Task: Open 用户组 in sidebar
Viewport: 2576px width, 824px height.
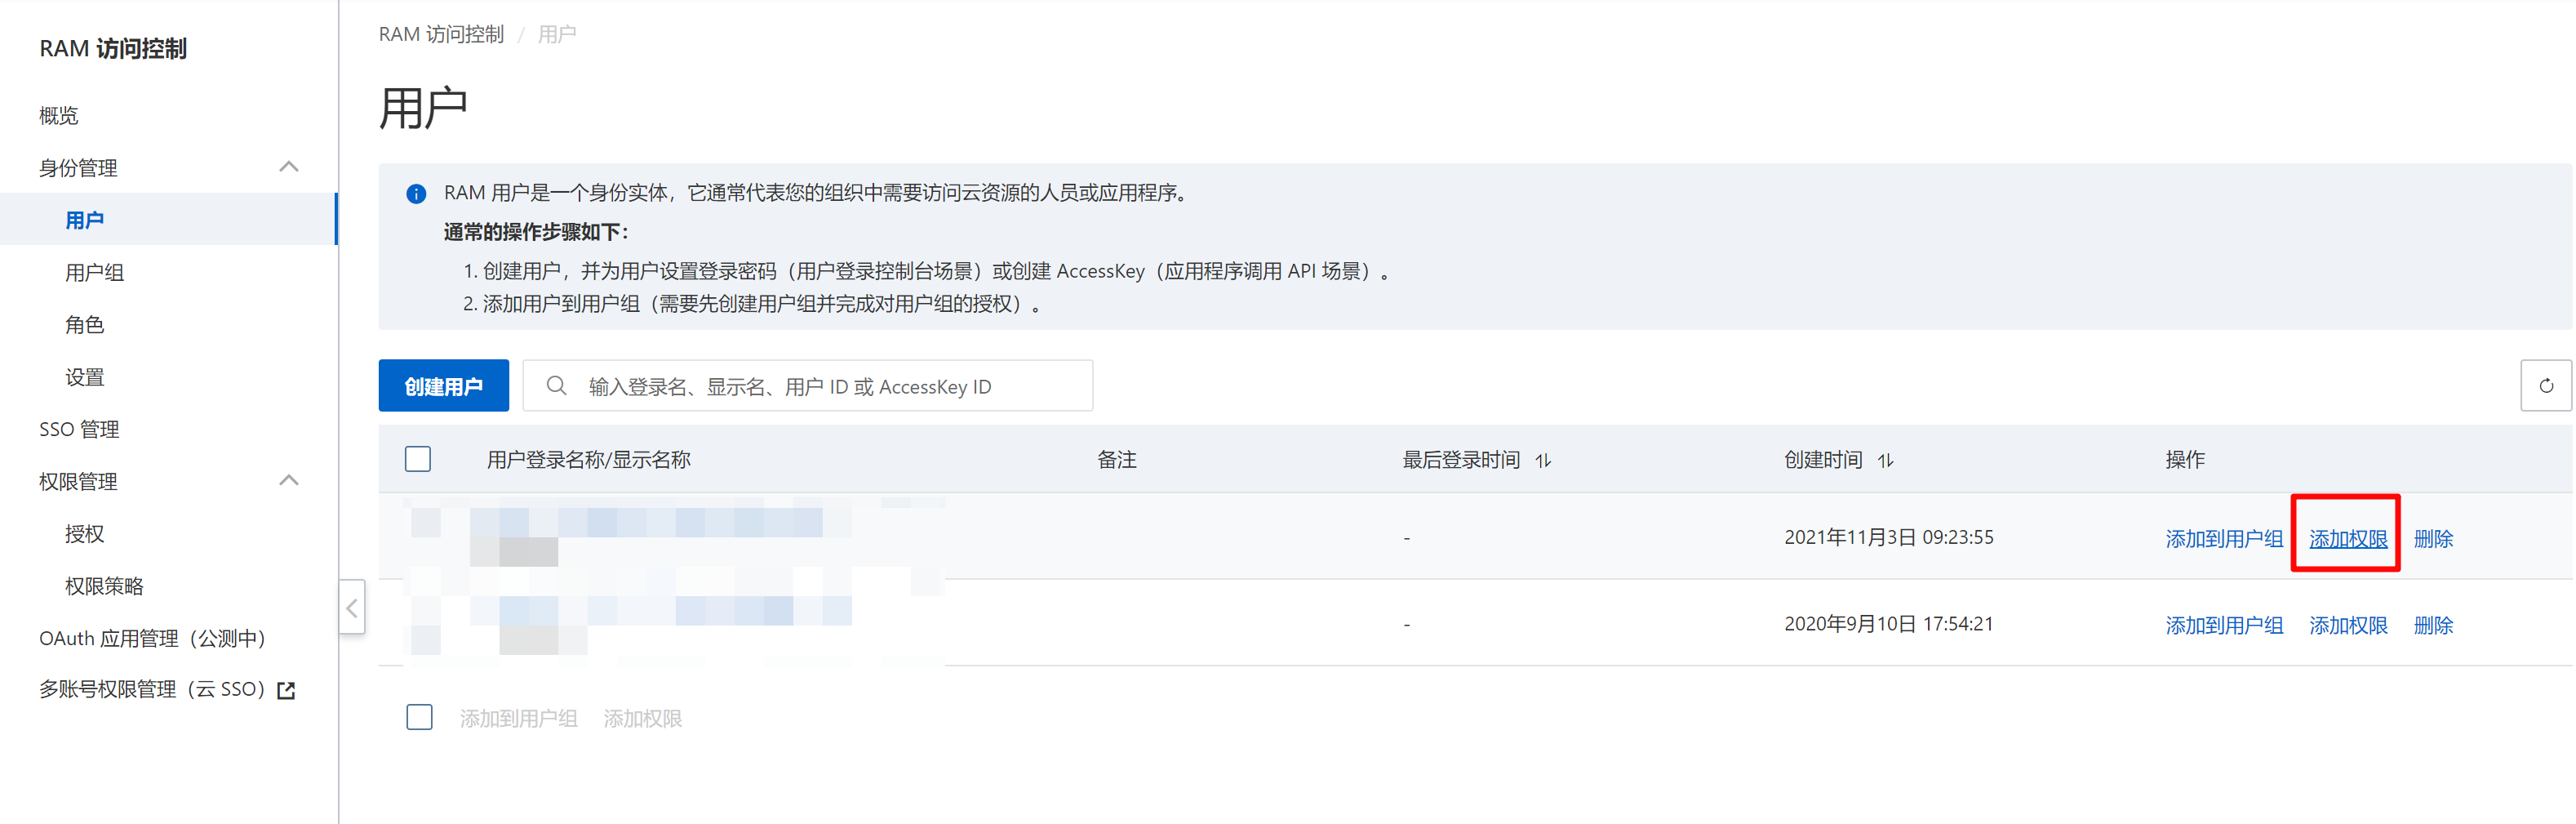Action: 94,272
